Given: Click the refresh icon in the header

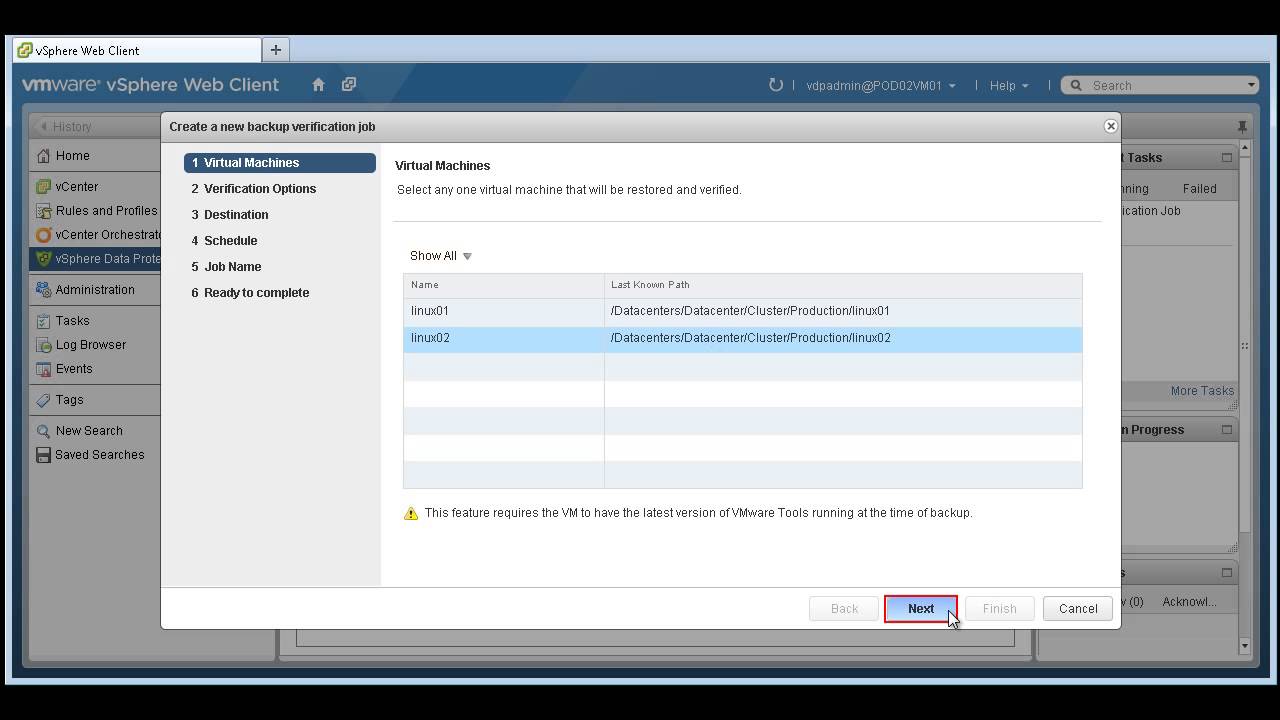Looking at the screenshot, I should (x=775, y=85).
